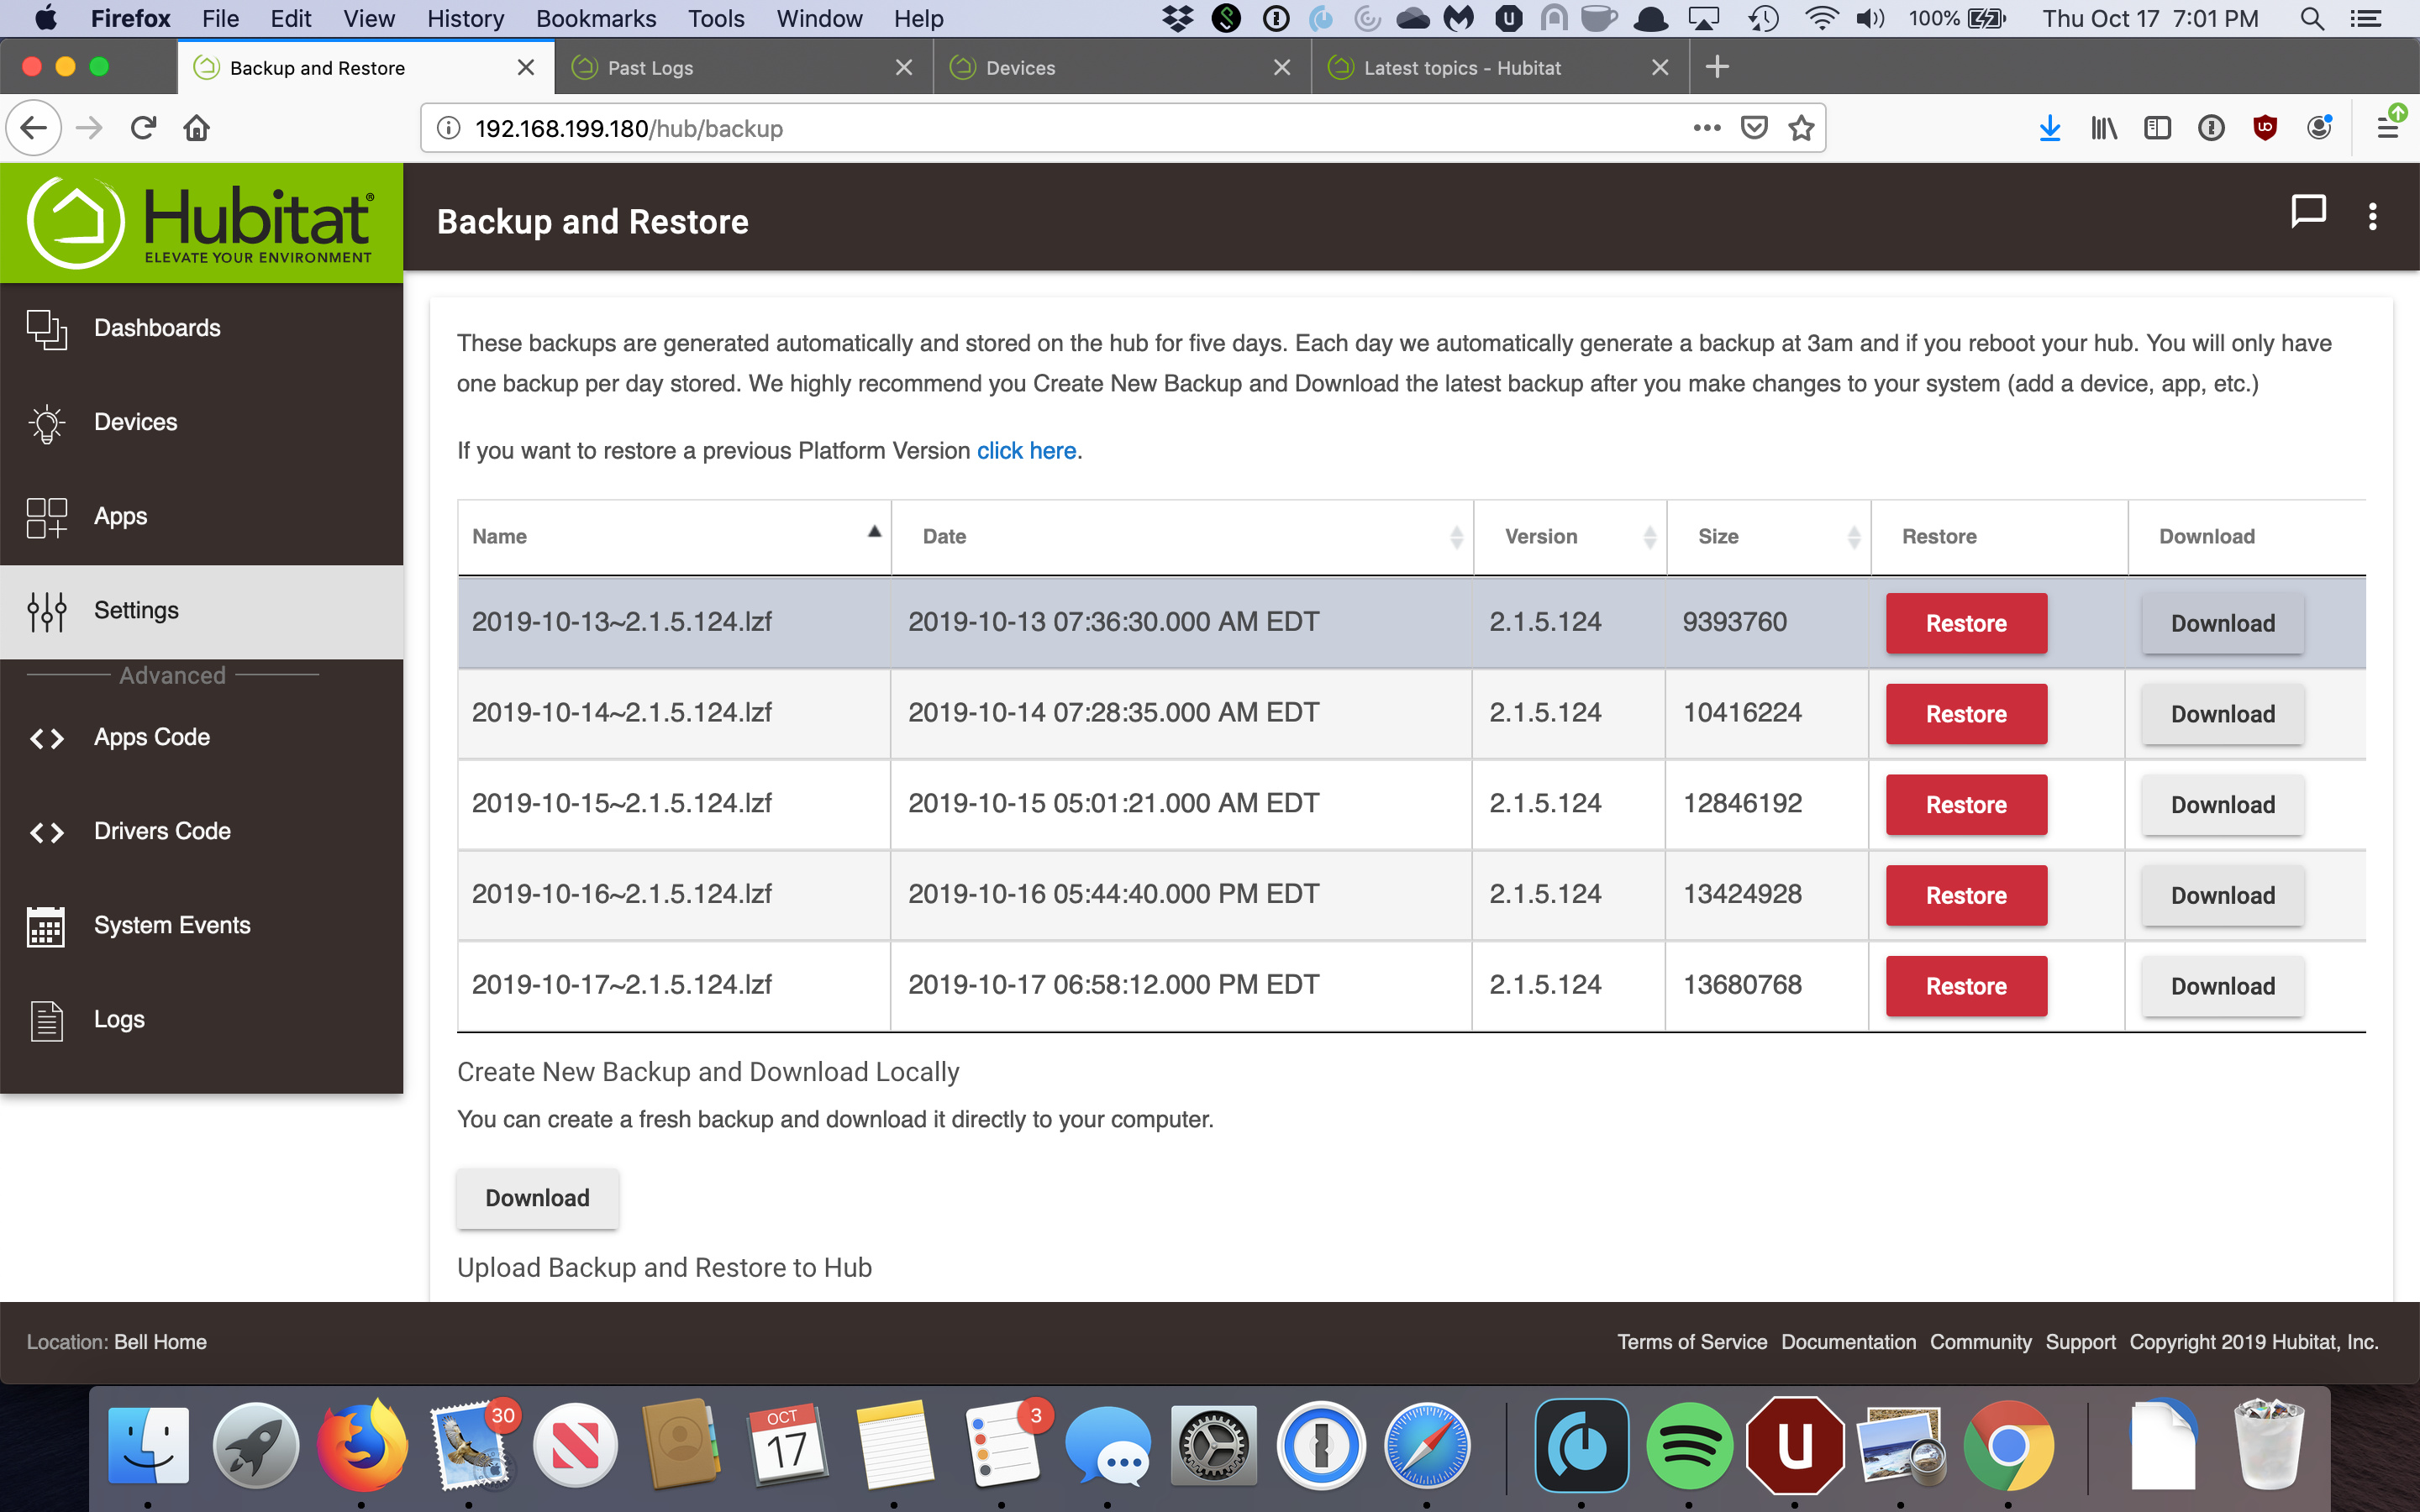The image size is (2420, 1512).
Task: Open the uBlock Origin extension icon
Action: click(x=2265, y=128)
